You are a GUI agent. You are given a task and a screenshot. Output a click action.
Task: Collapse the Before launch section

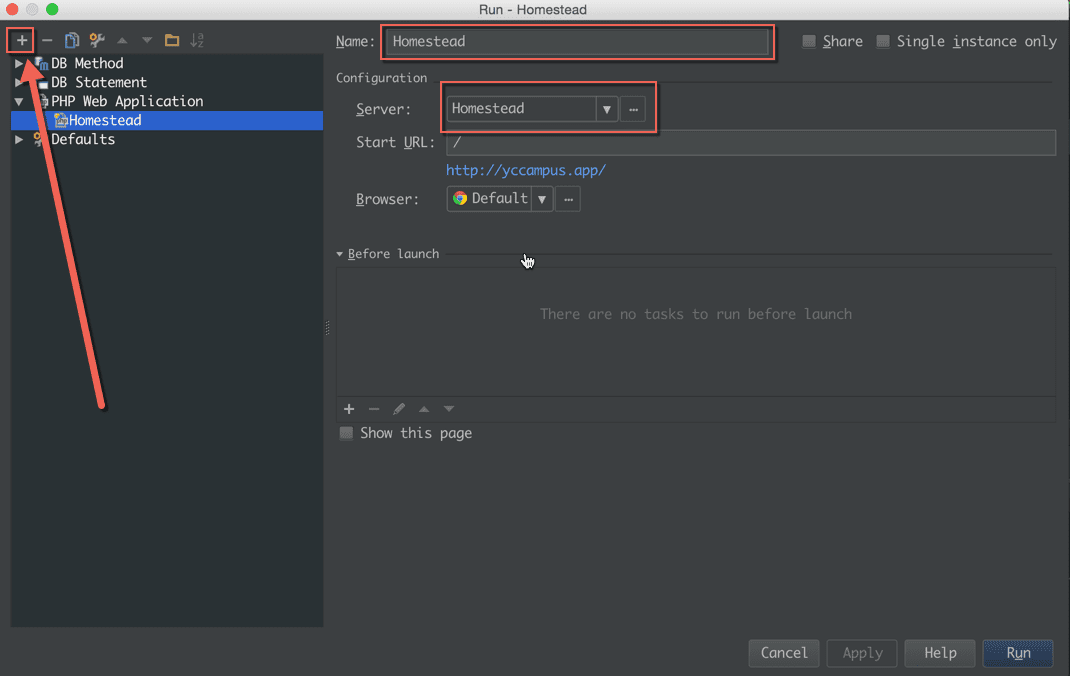(x=339, y=253)
